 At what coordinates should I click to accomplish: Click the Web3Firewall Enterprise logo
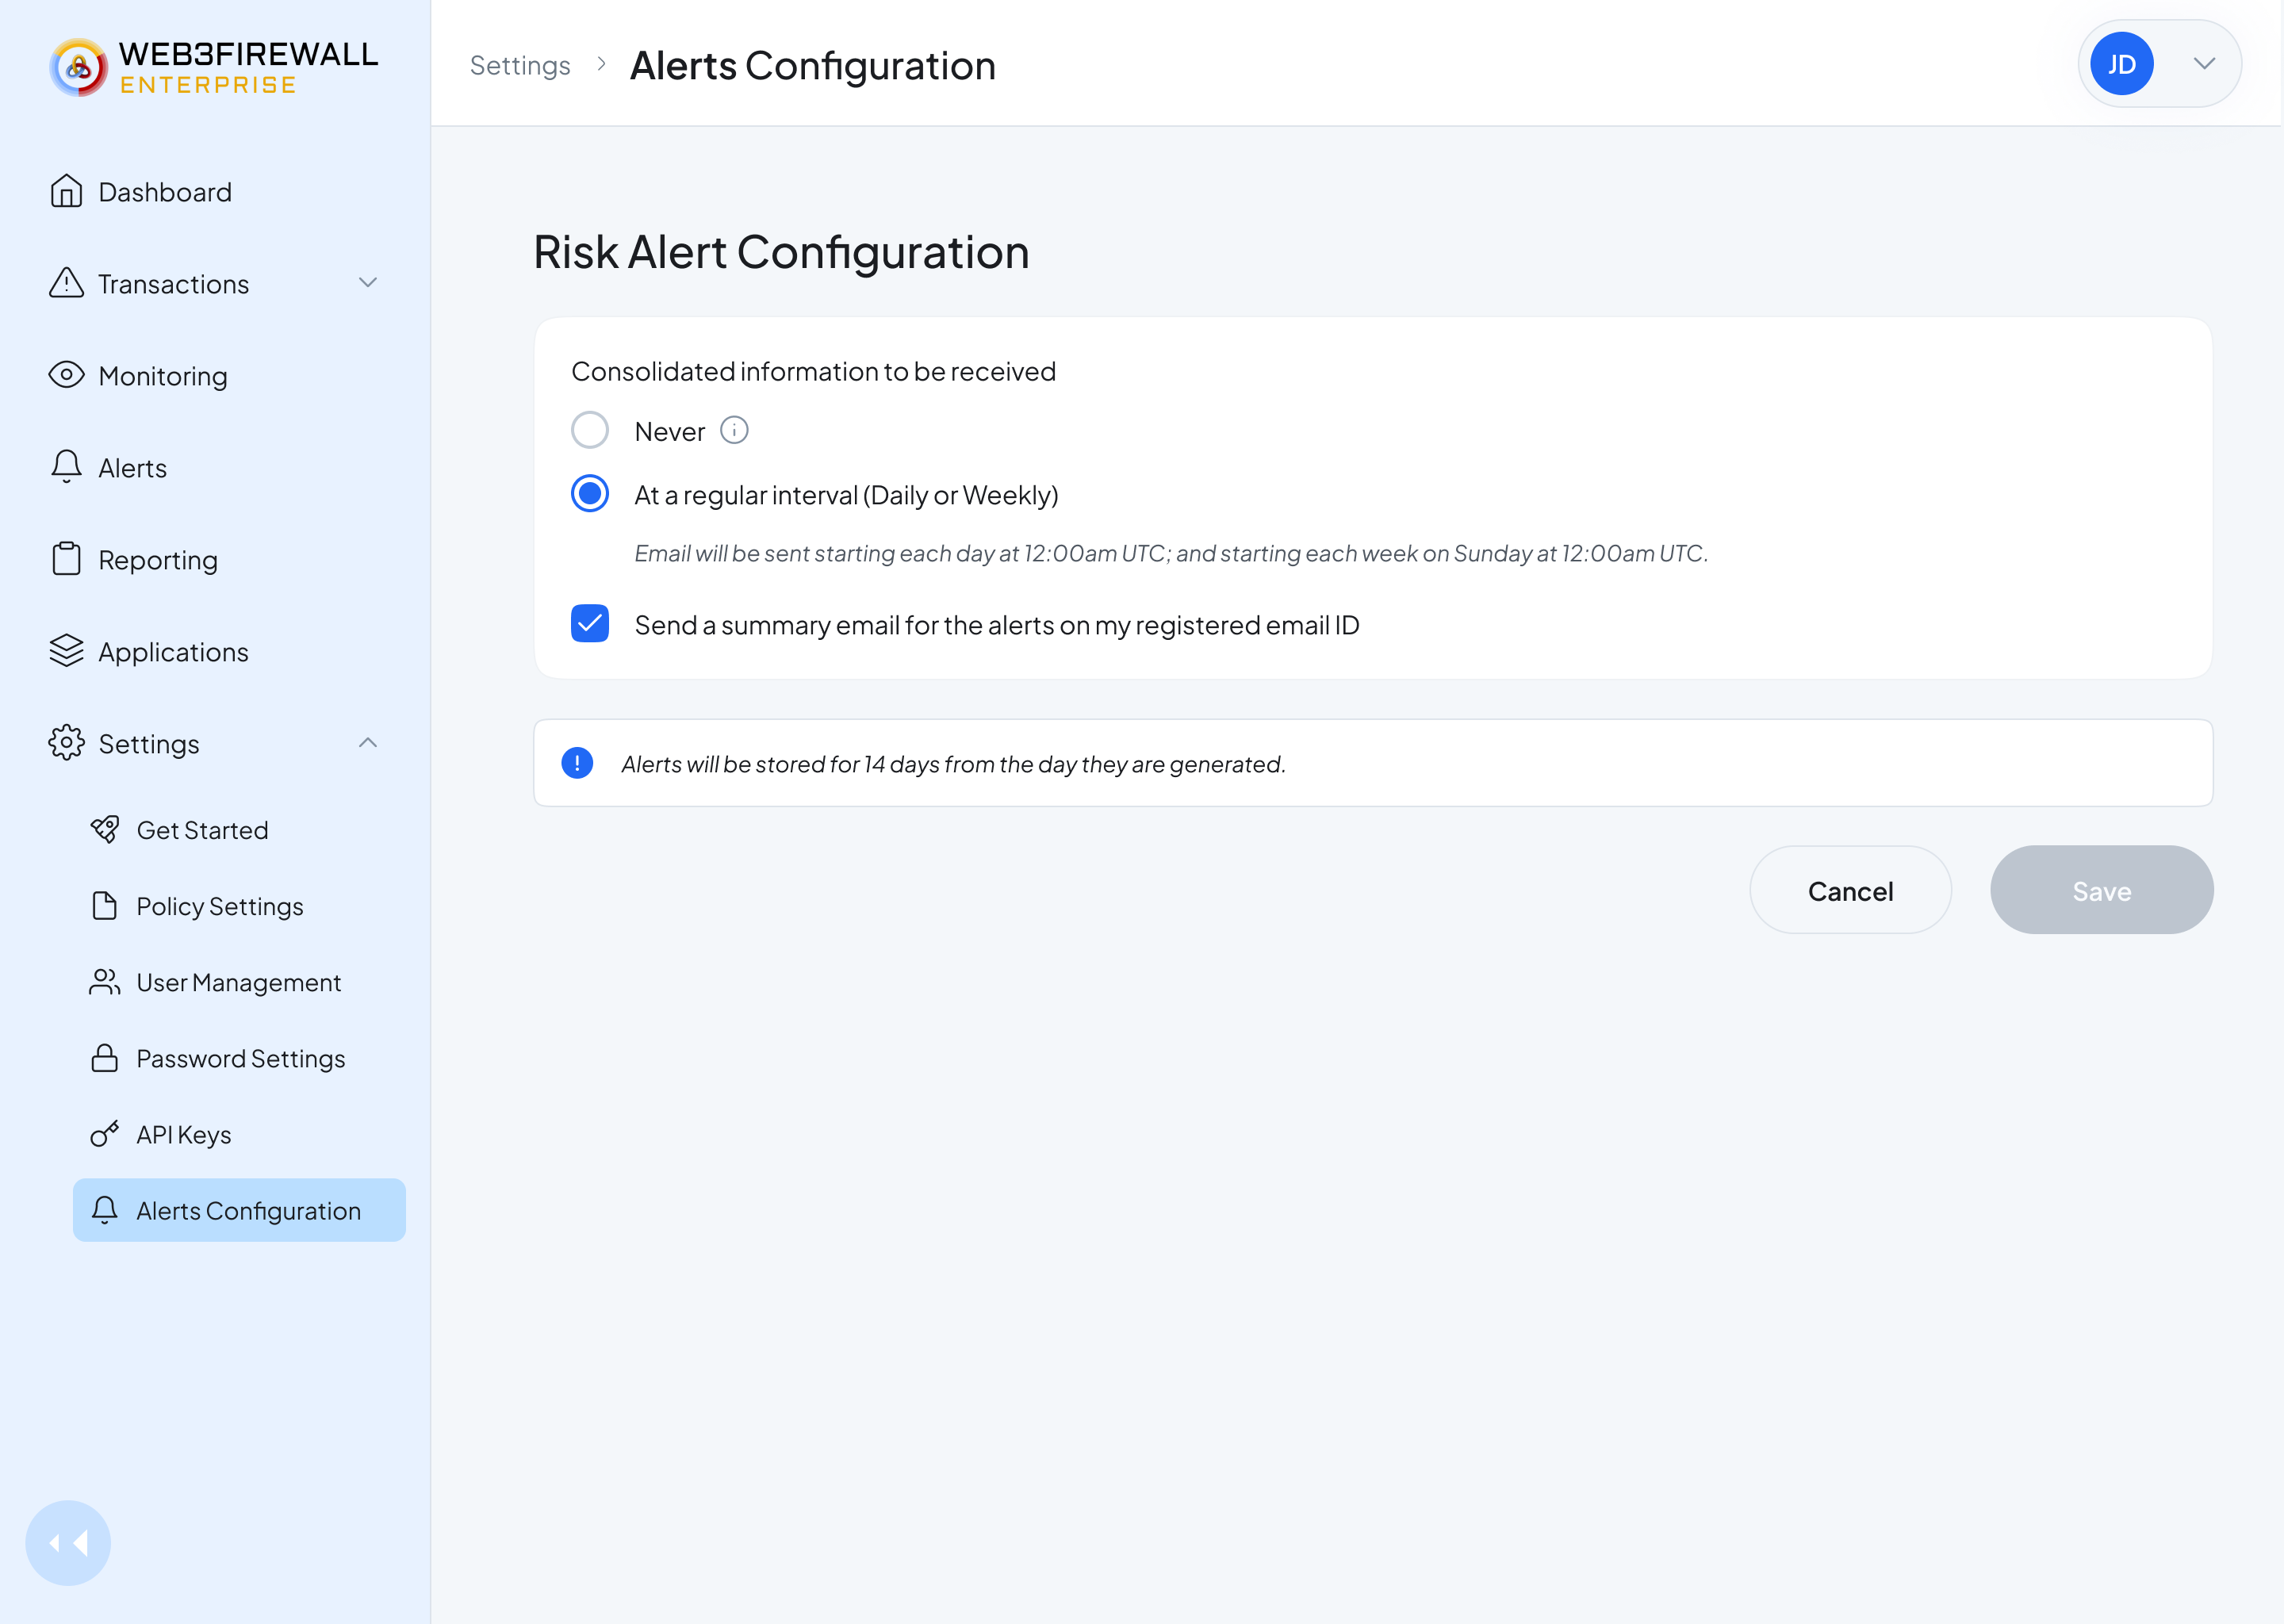pyautogui.click(x=213, y=67)
